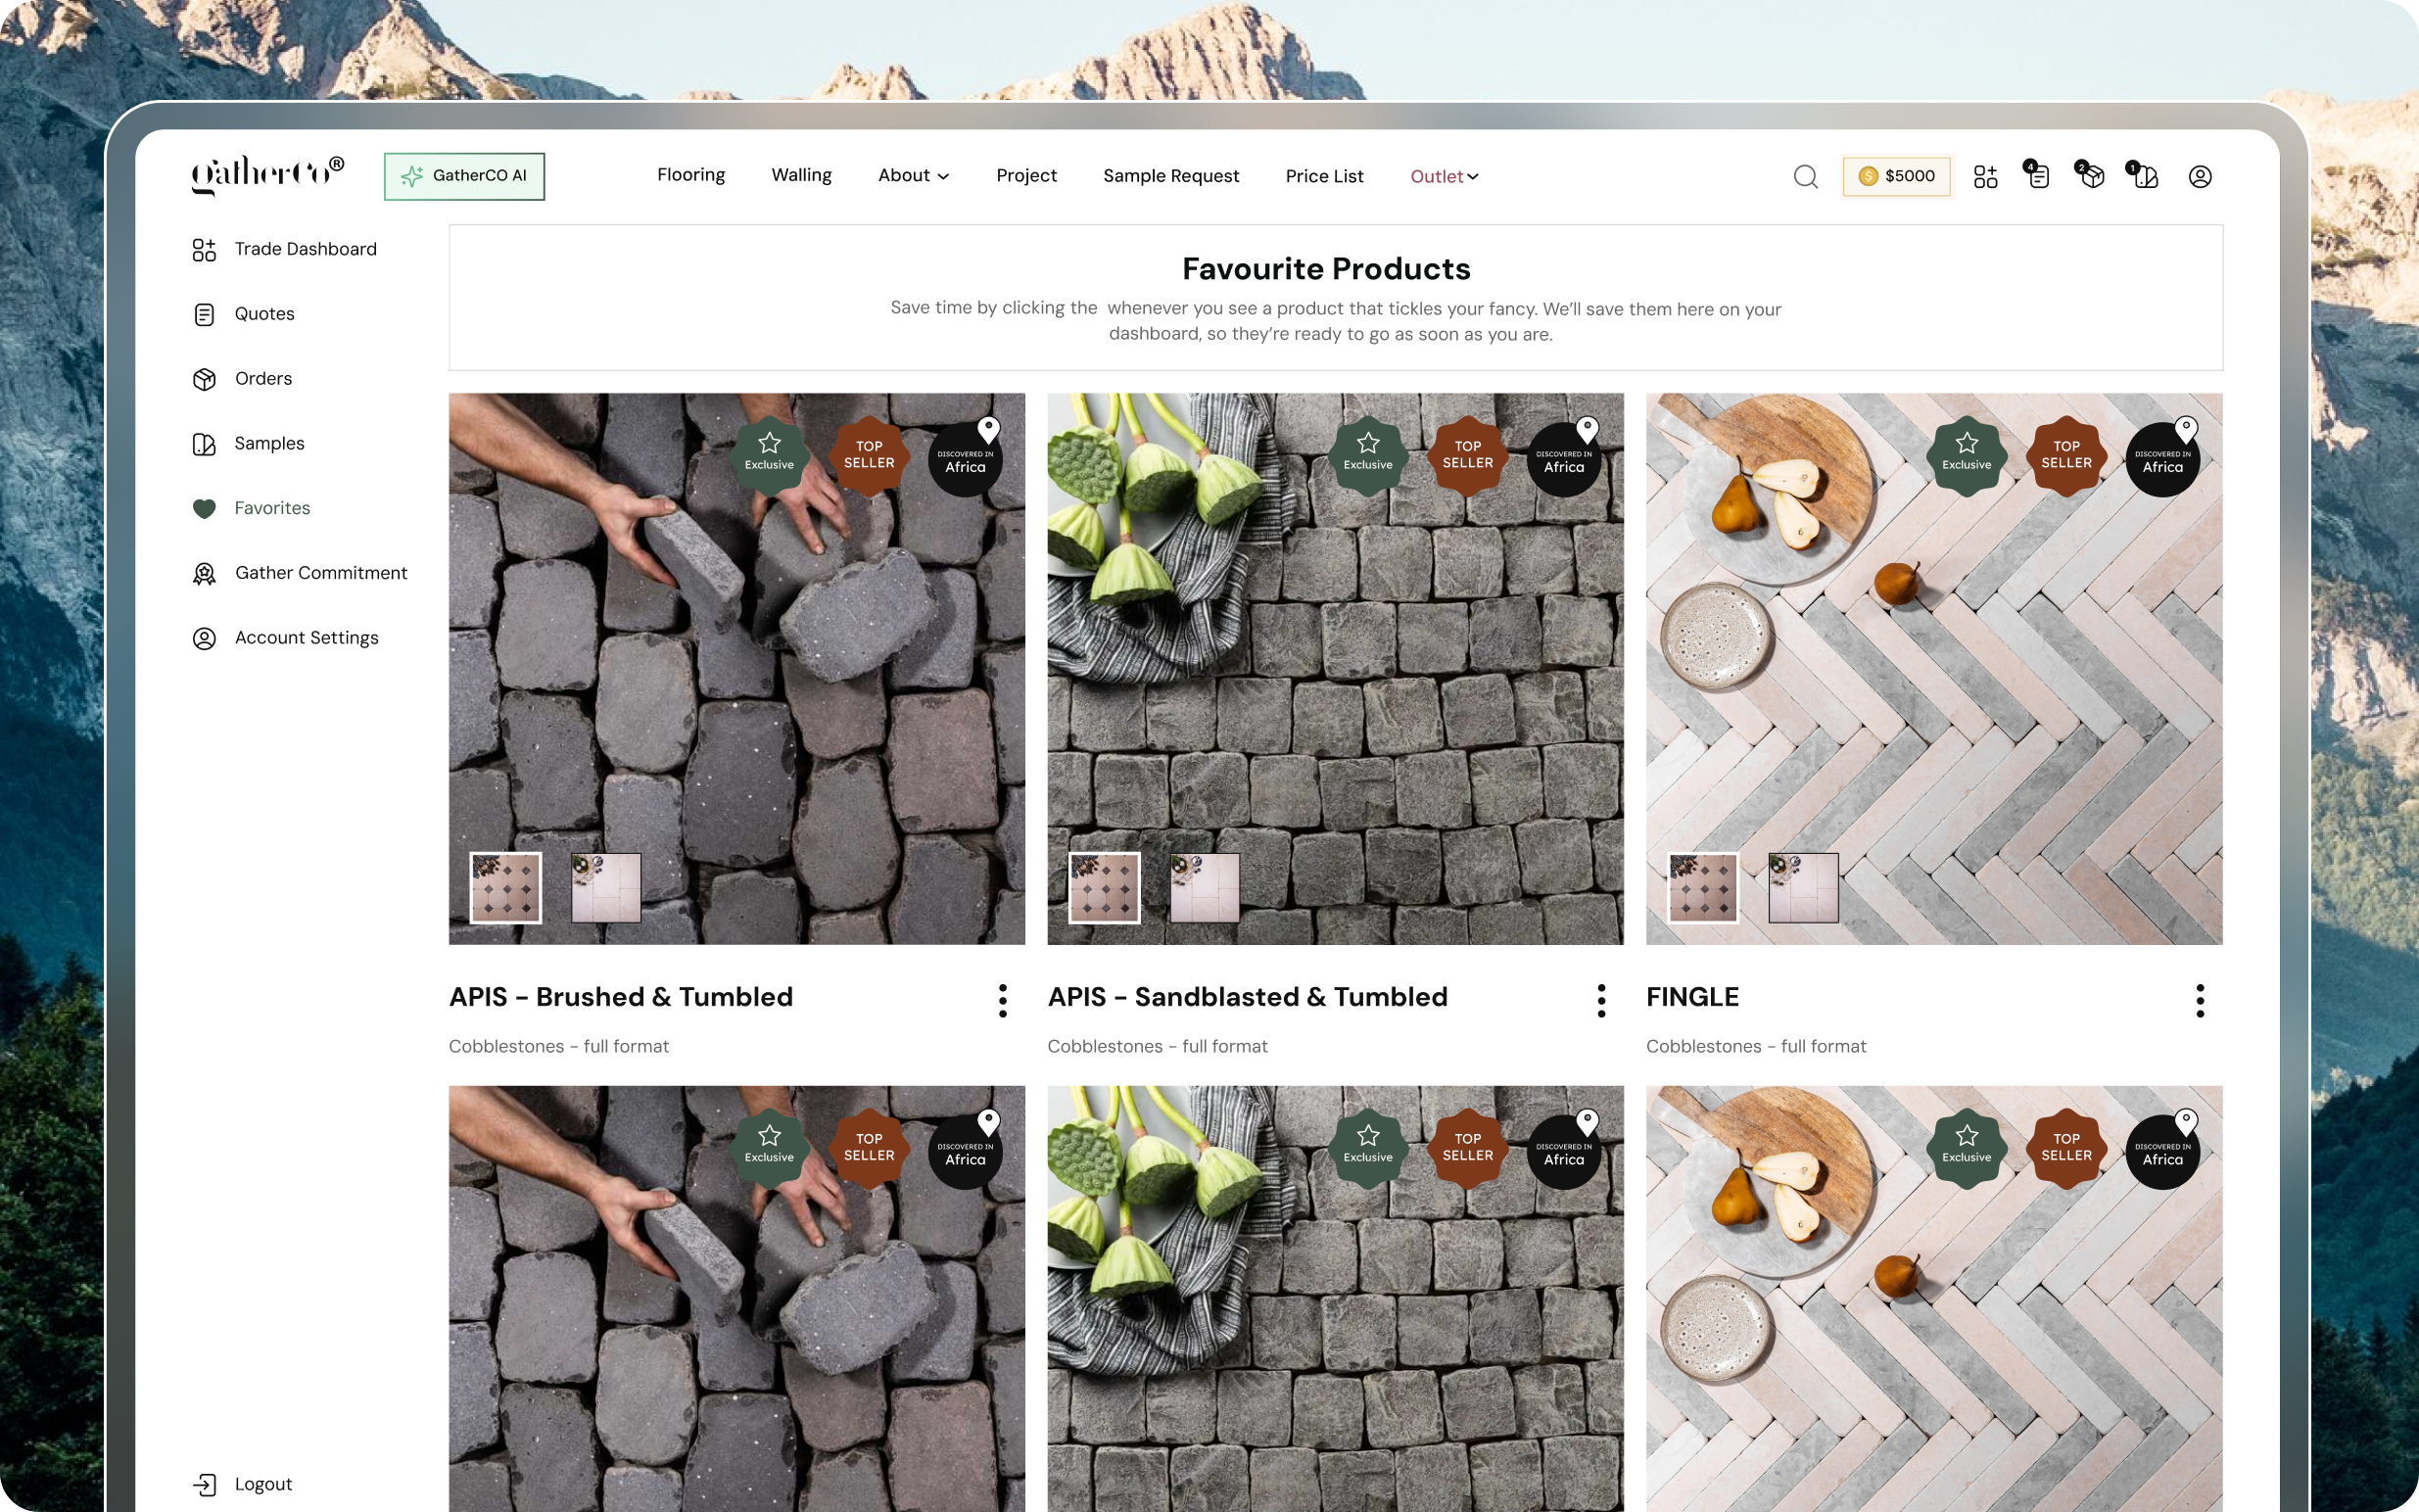Open the orders box icon in header
2419x1512 pixels.
coord(2089,175)
